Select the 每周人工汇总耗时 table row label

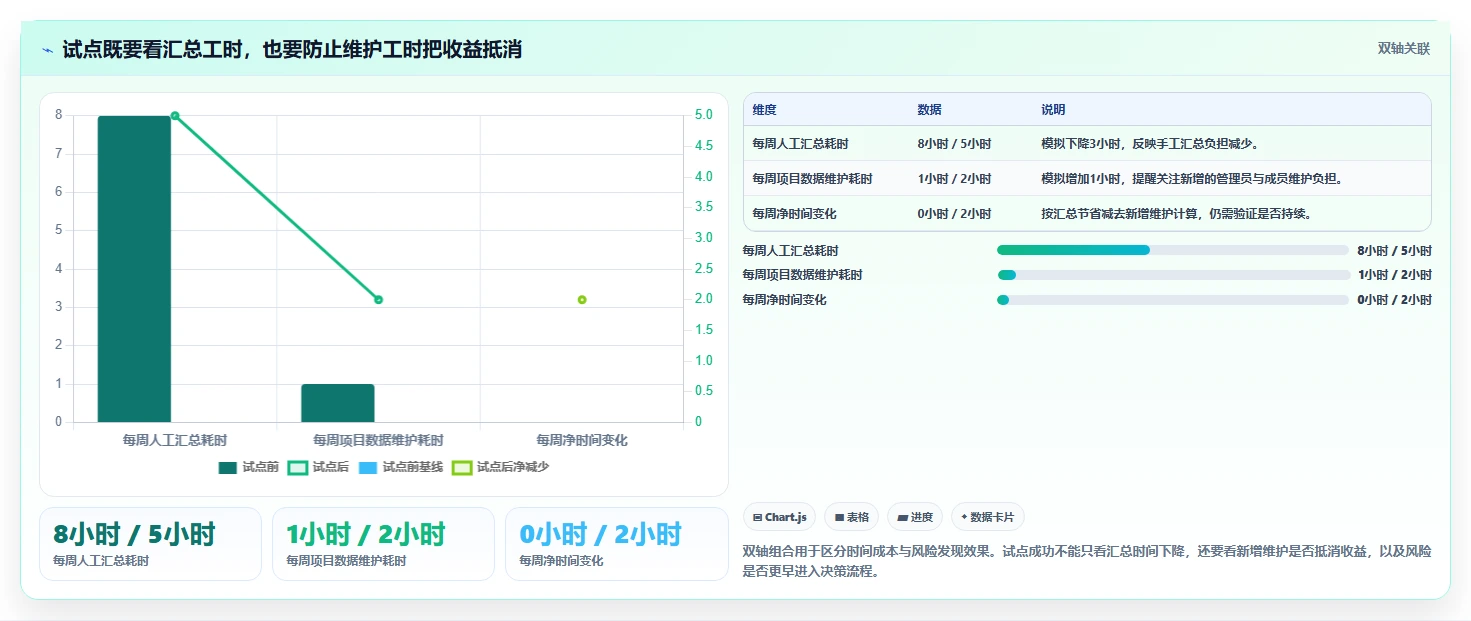pyautogui.click(x=801, y=144)
